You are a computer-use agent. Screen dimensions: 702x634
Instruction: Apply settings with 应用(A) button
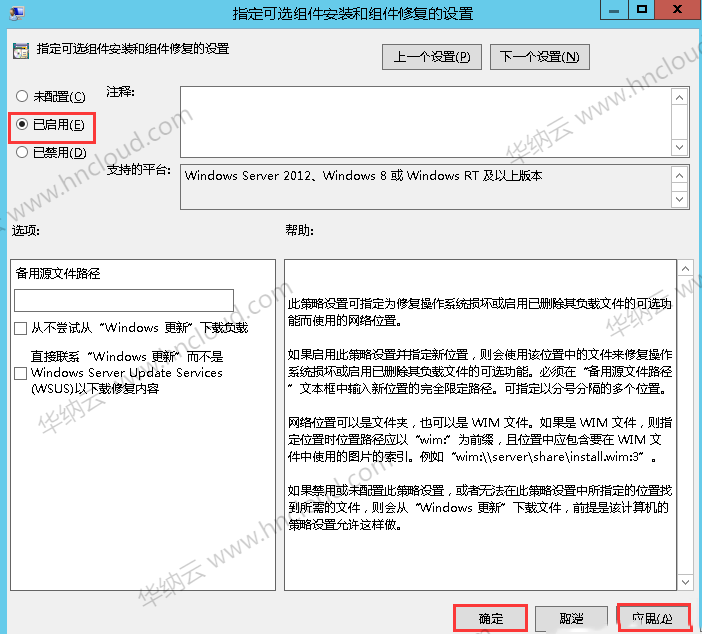653,619
